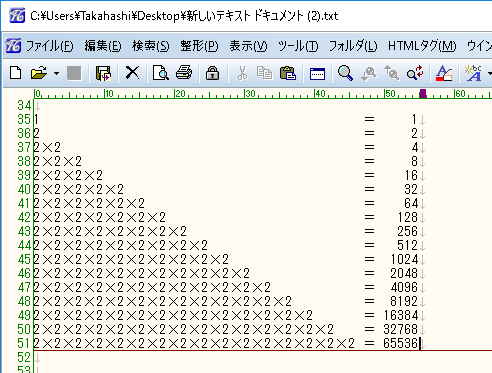Screen dimensions: 492x373
Task: Click the highlight A icon with sparkle
Action: pyautogui.click(x=473, y=73)
